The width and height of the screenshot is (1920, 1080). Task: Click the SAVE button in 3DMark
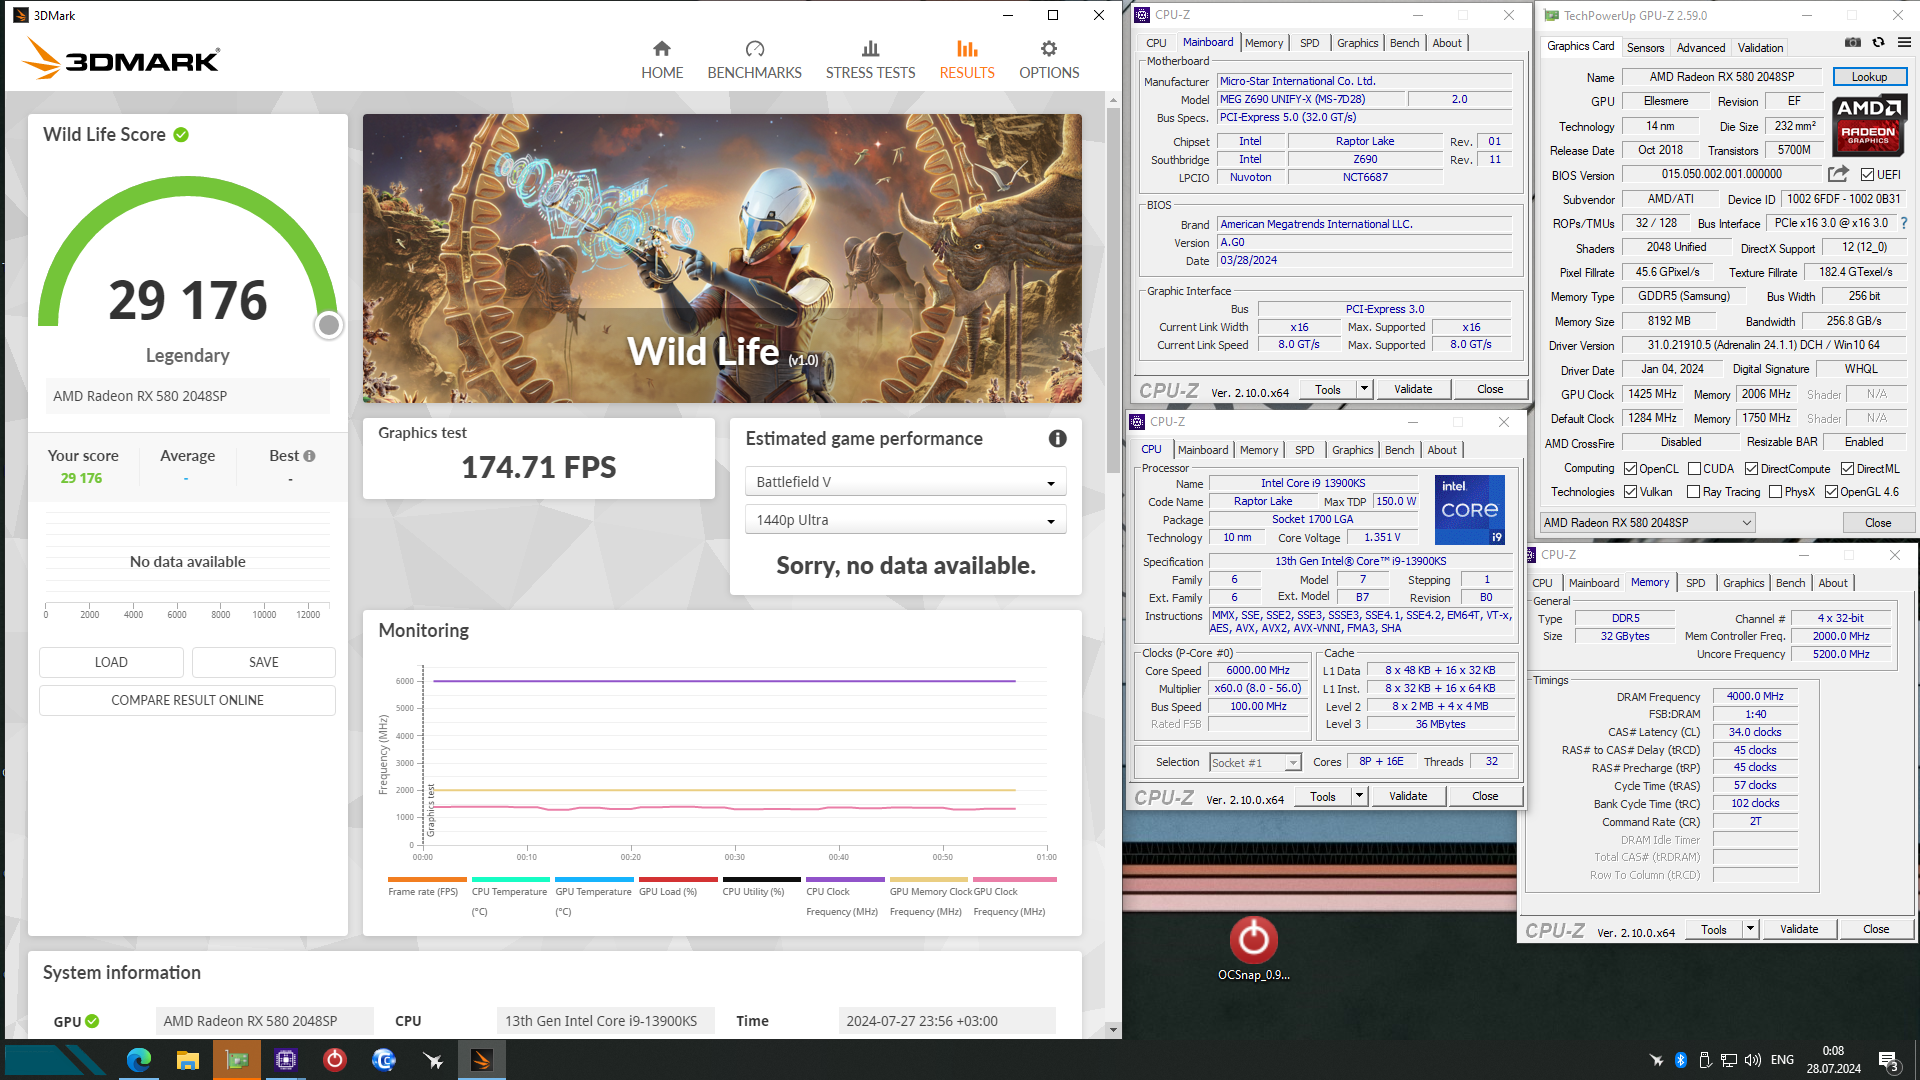coord(264,663)
